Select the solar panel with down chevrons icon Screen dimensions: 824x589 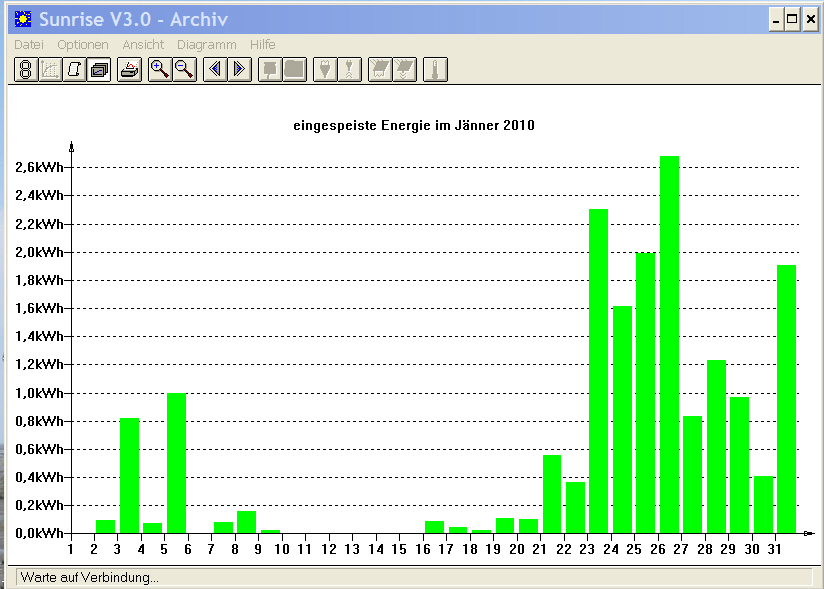coord(405,69)
